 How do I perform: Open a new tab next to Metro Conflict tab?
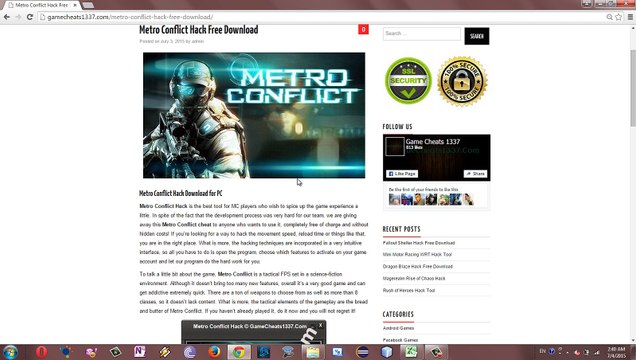point(88,5)
